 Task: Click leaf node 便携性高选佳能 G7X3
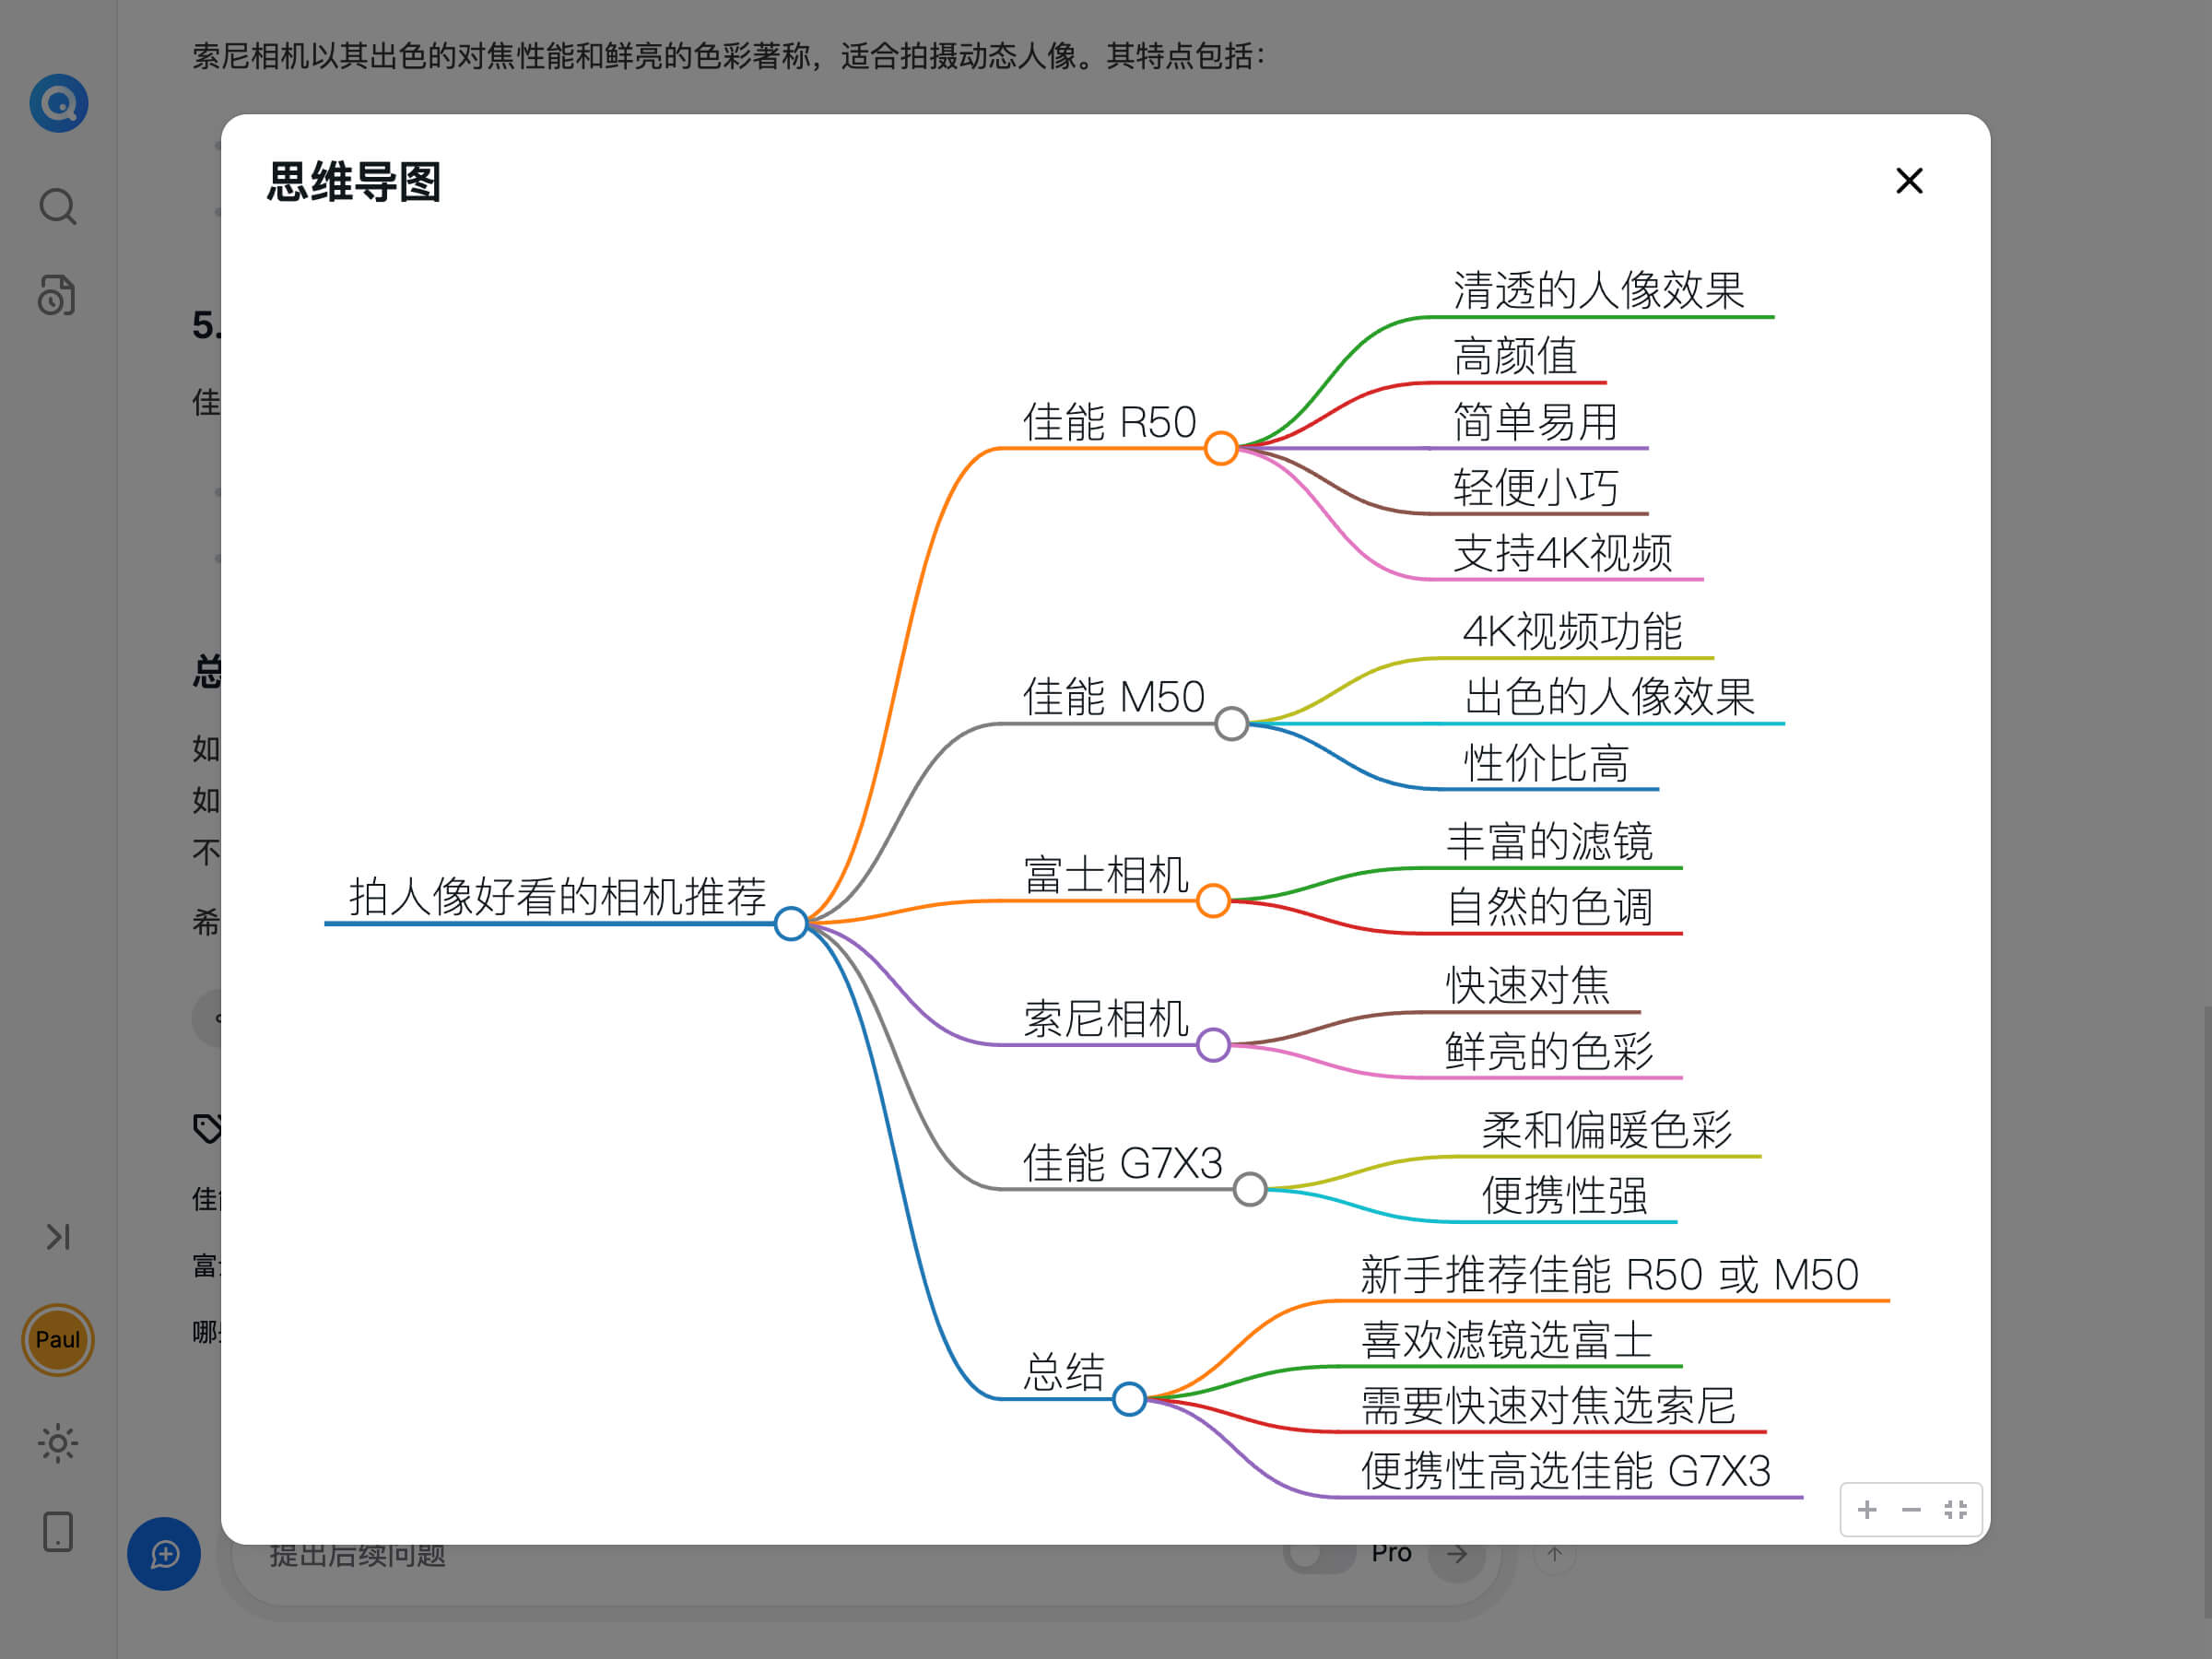pyautogui.click(x=1565, y=1471)
